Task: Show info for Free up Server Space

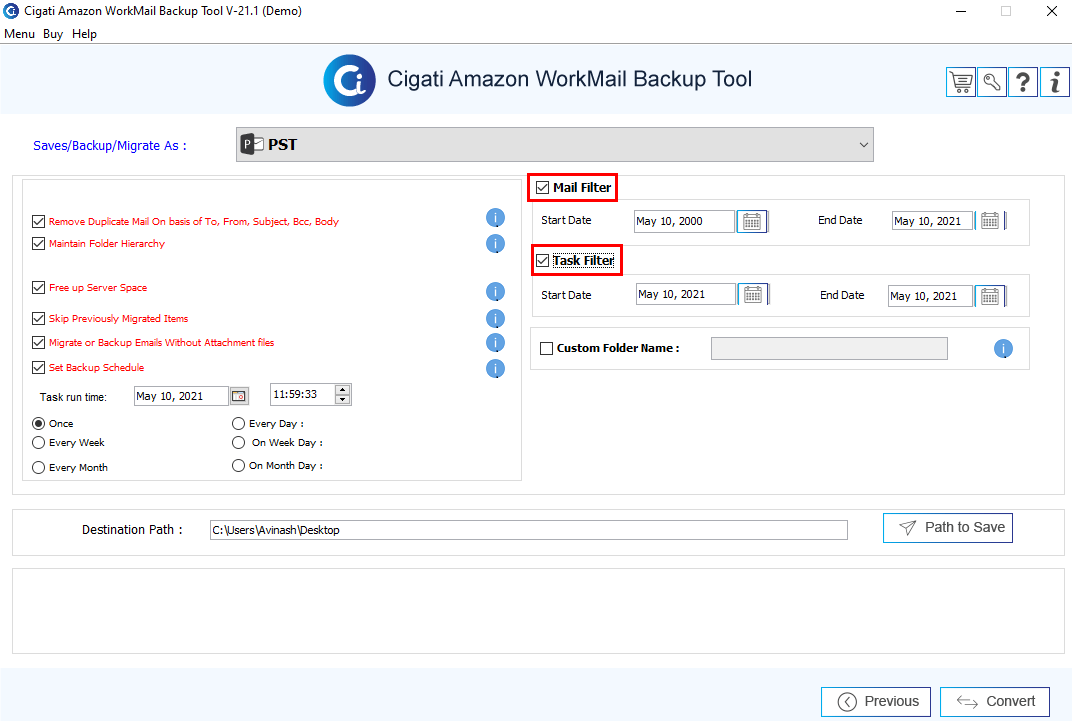Action: click(495, 292)
